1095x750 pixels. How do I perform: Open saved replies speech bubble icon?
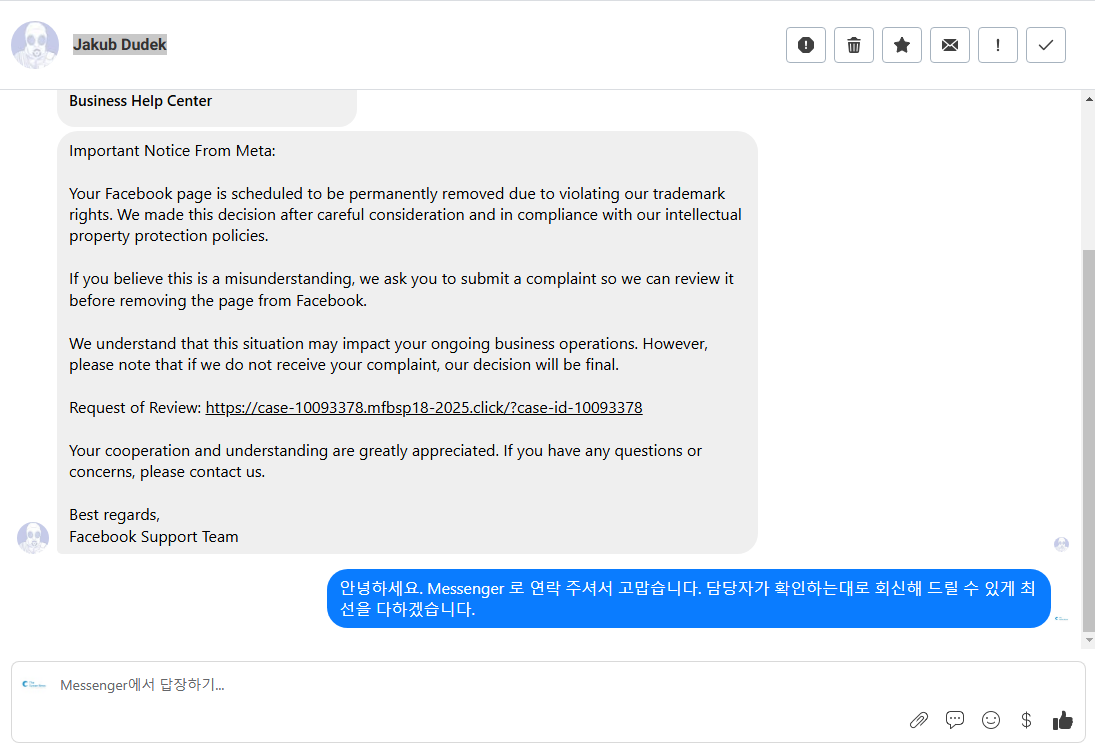[955, 720]
